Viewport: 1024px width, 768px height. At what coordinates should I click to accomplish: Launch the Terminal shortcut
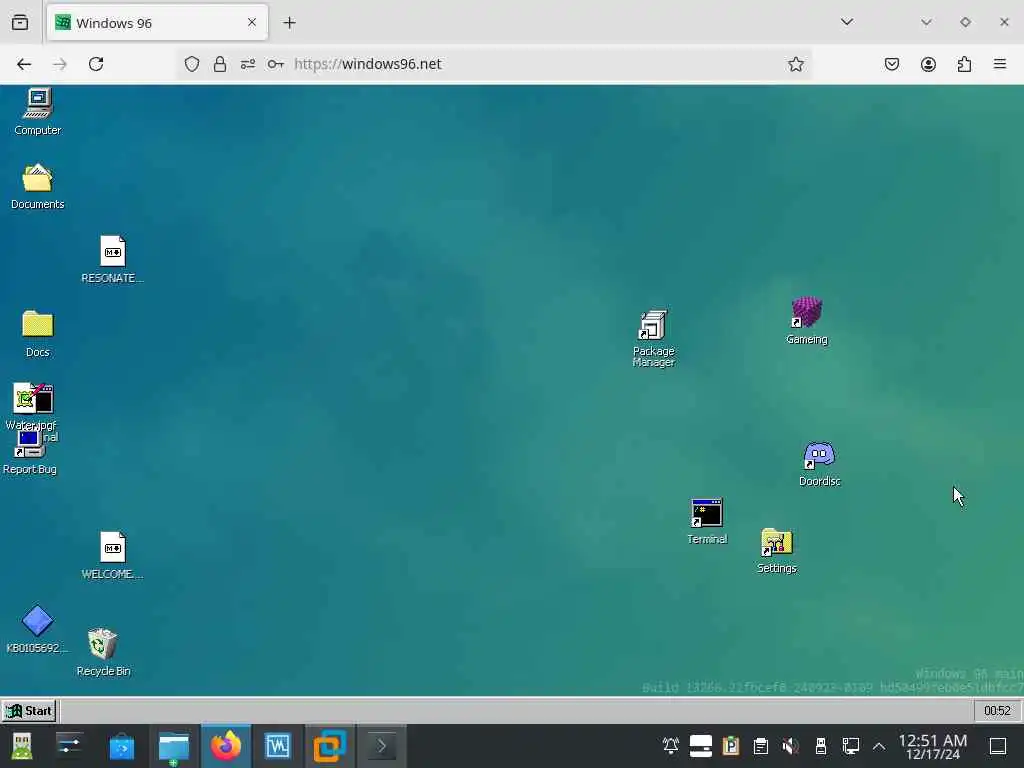pos(707,521)
